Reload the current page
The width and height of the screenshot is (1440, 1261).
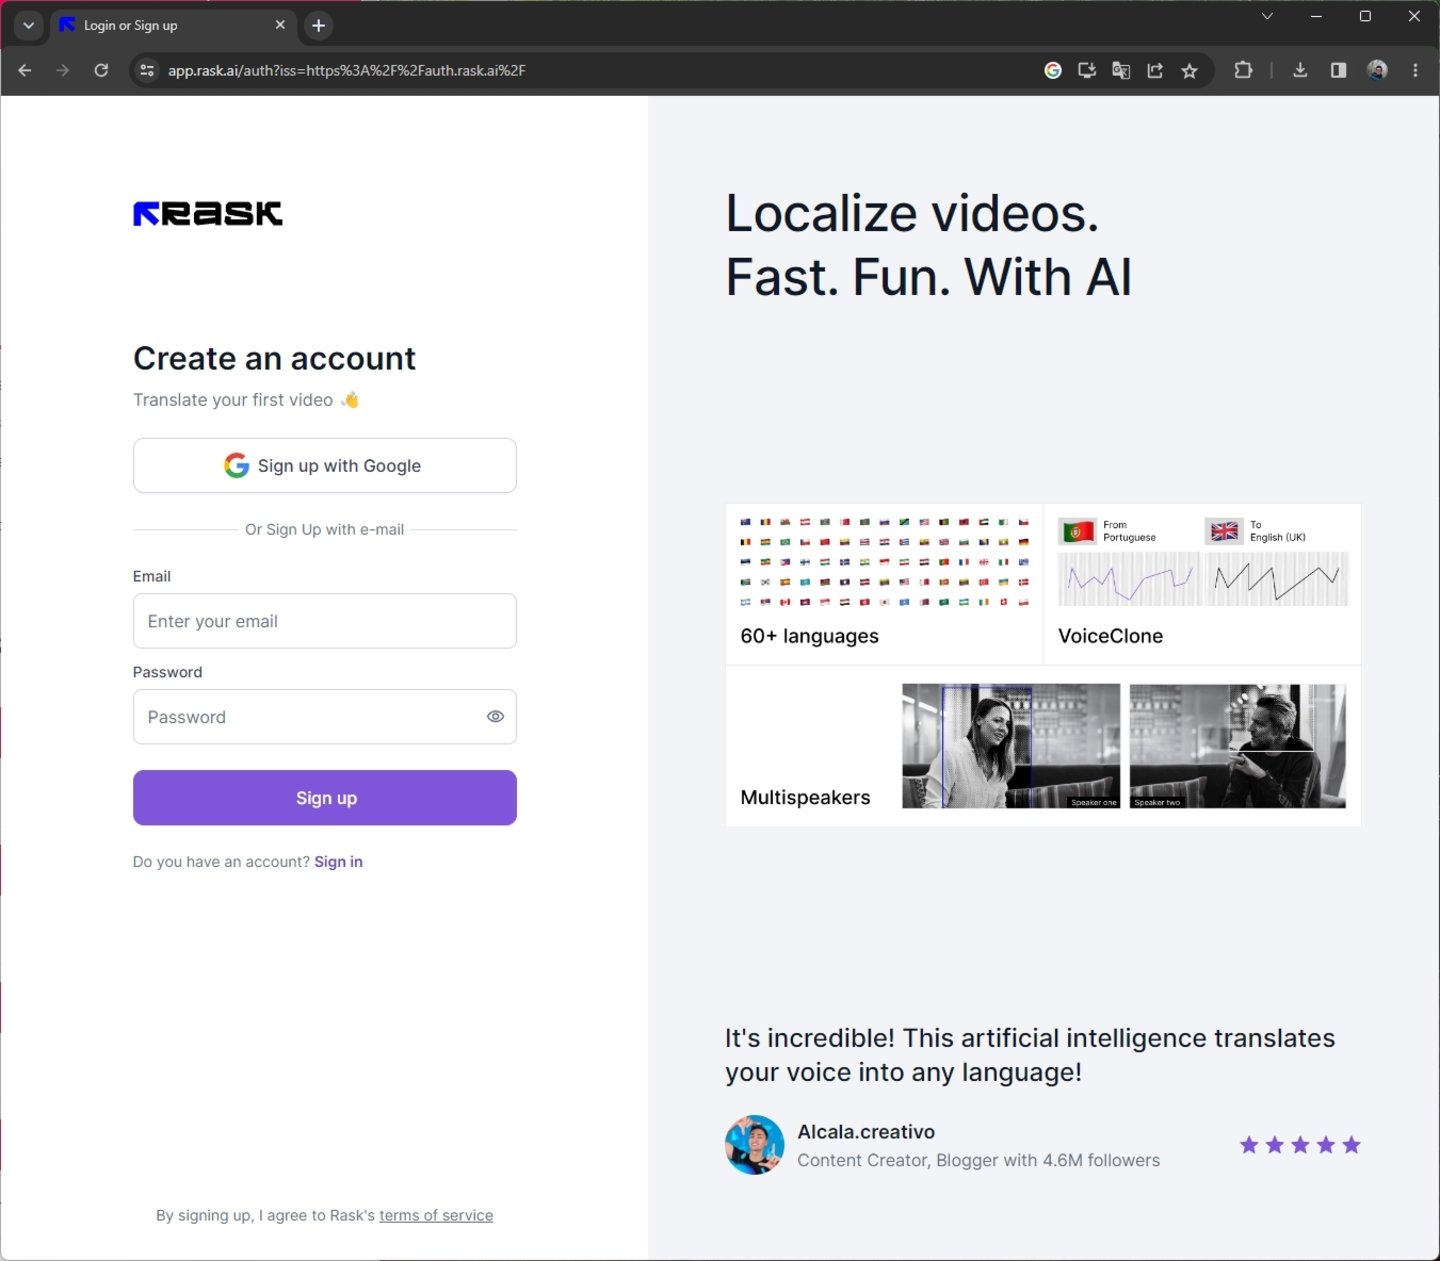[101, 70]
